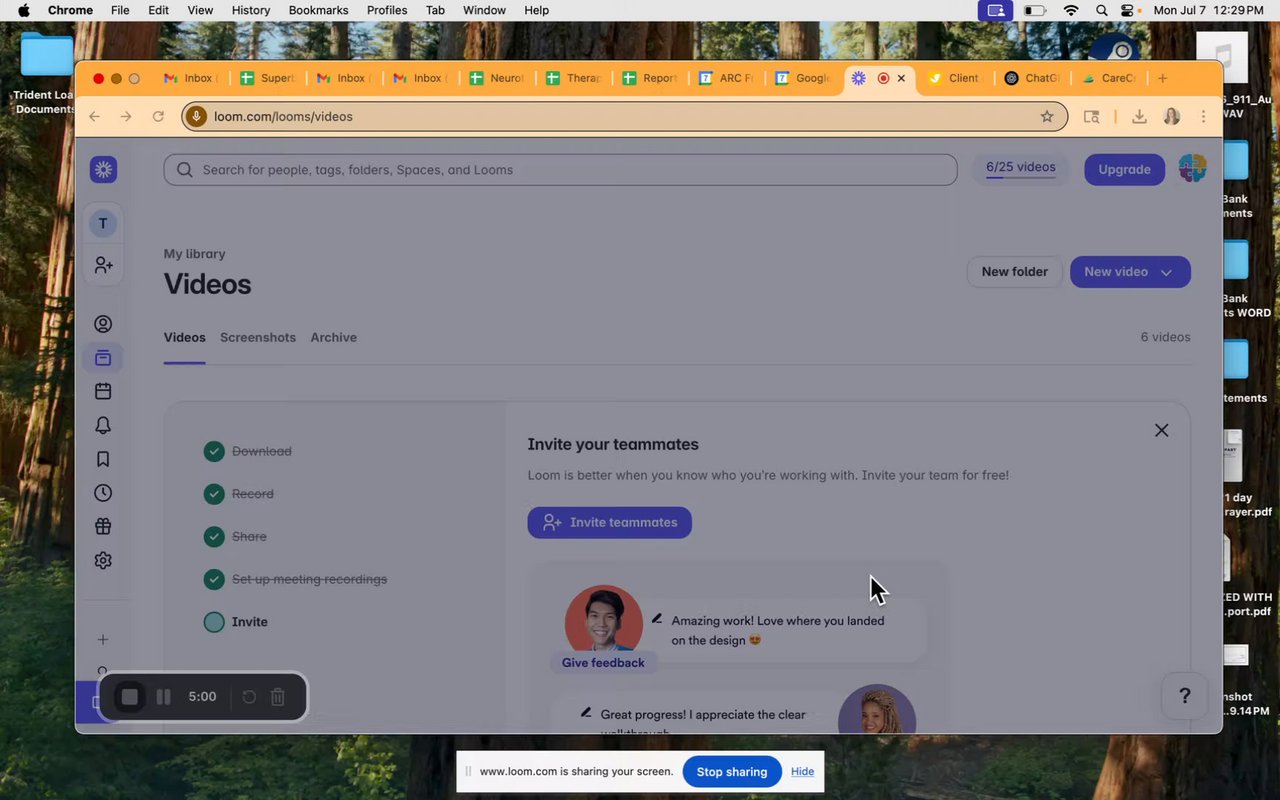Toggle the Download checklist item

pyautogui.click(x=214, y=451)
